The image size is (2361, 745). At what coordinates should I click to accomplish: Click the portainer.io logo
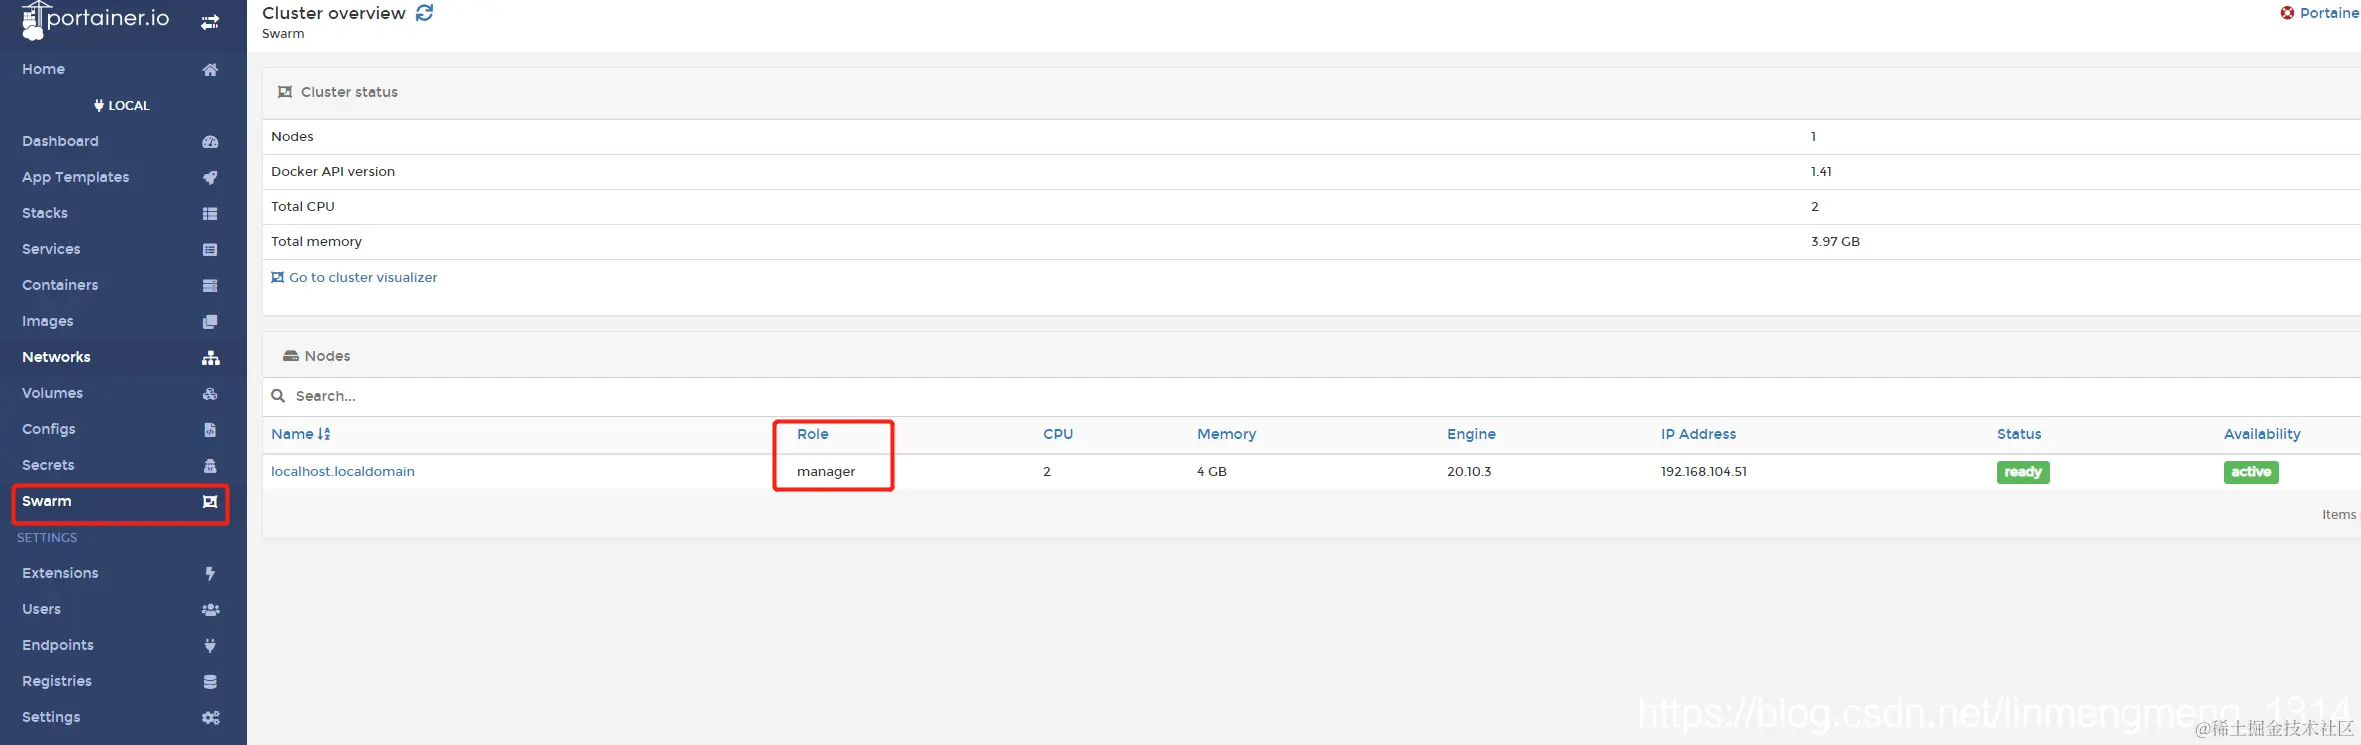96,20
